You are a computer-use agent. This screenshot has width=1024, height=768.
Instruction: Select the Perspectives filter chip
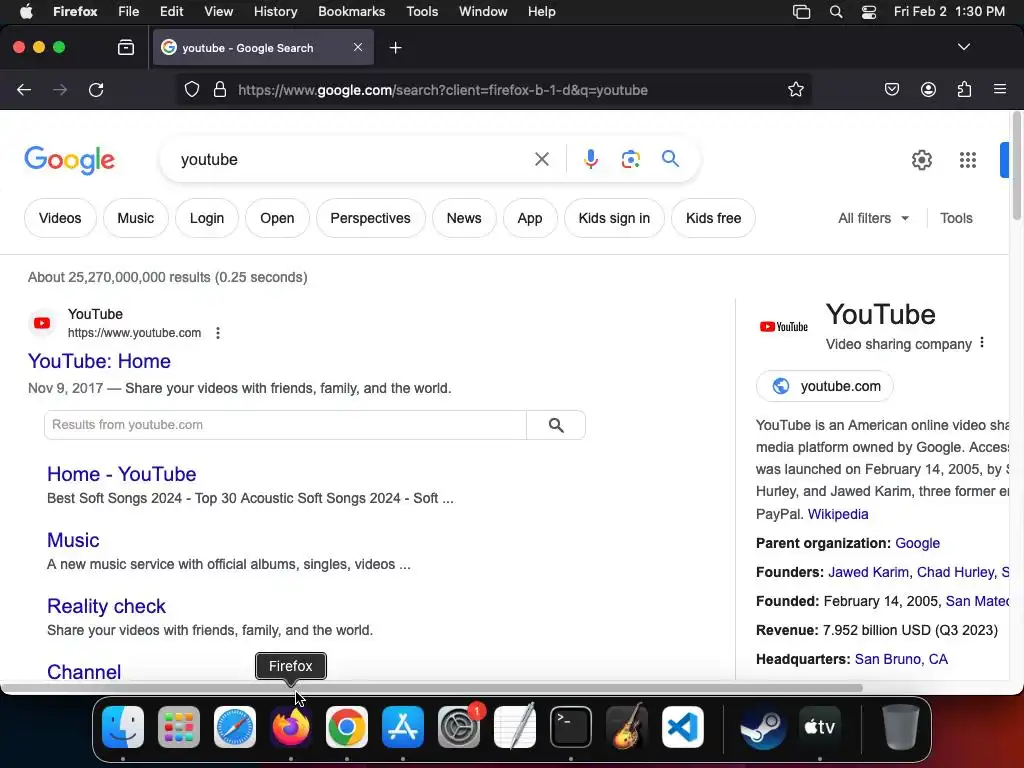click(x=370, y=218)
